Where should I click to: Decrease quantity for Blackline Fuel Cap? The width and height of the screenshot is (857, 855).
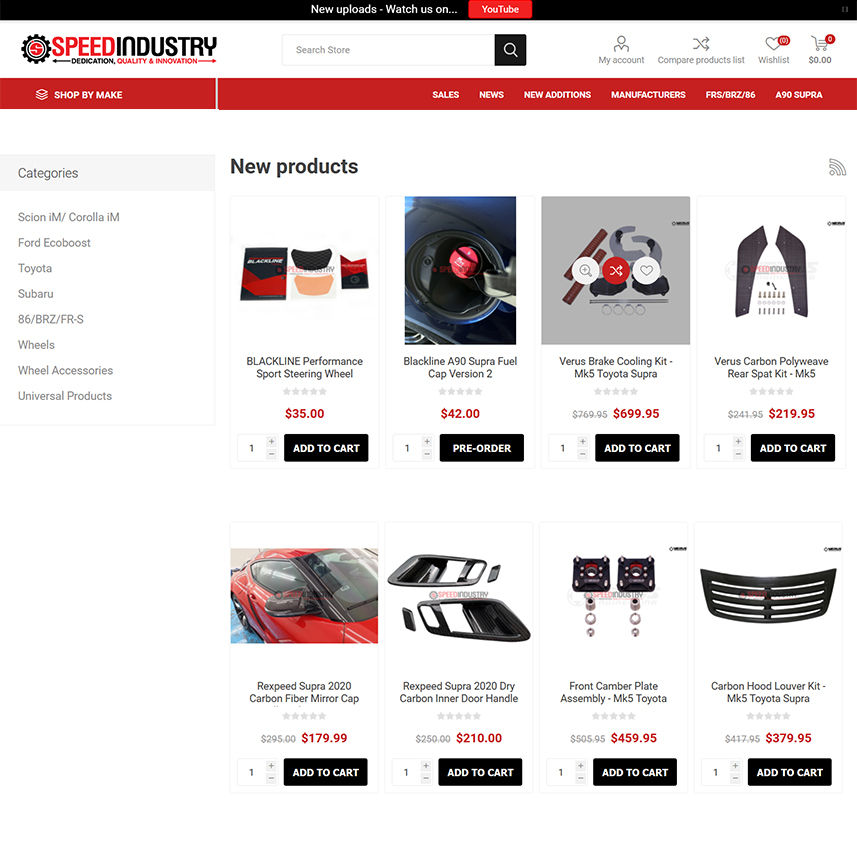(427, 454)
